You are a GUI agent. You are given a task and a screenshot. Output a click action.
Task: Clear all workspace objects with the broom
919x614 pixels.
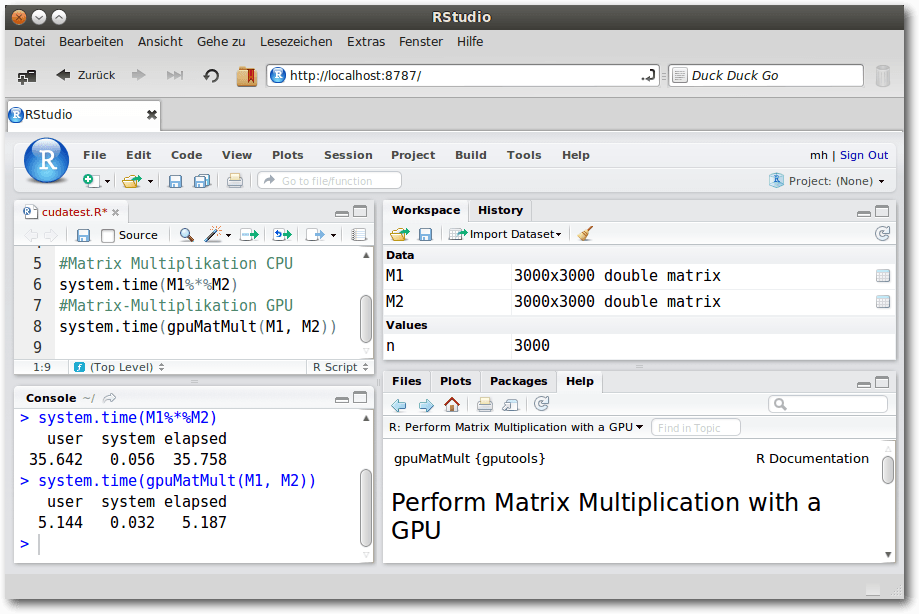[584, 234]
